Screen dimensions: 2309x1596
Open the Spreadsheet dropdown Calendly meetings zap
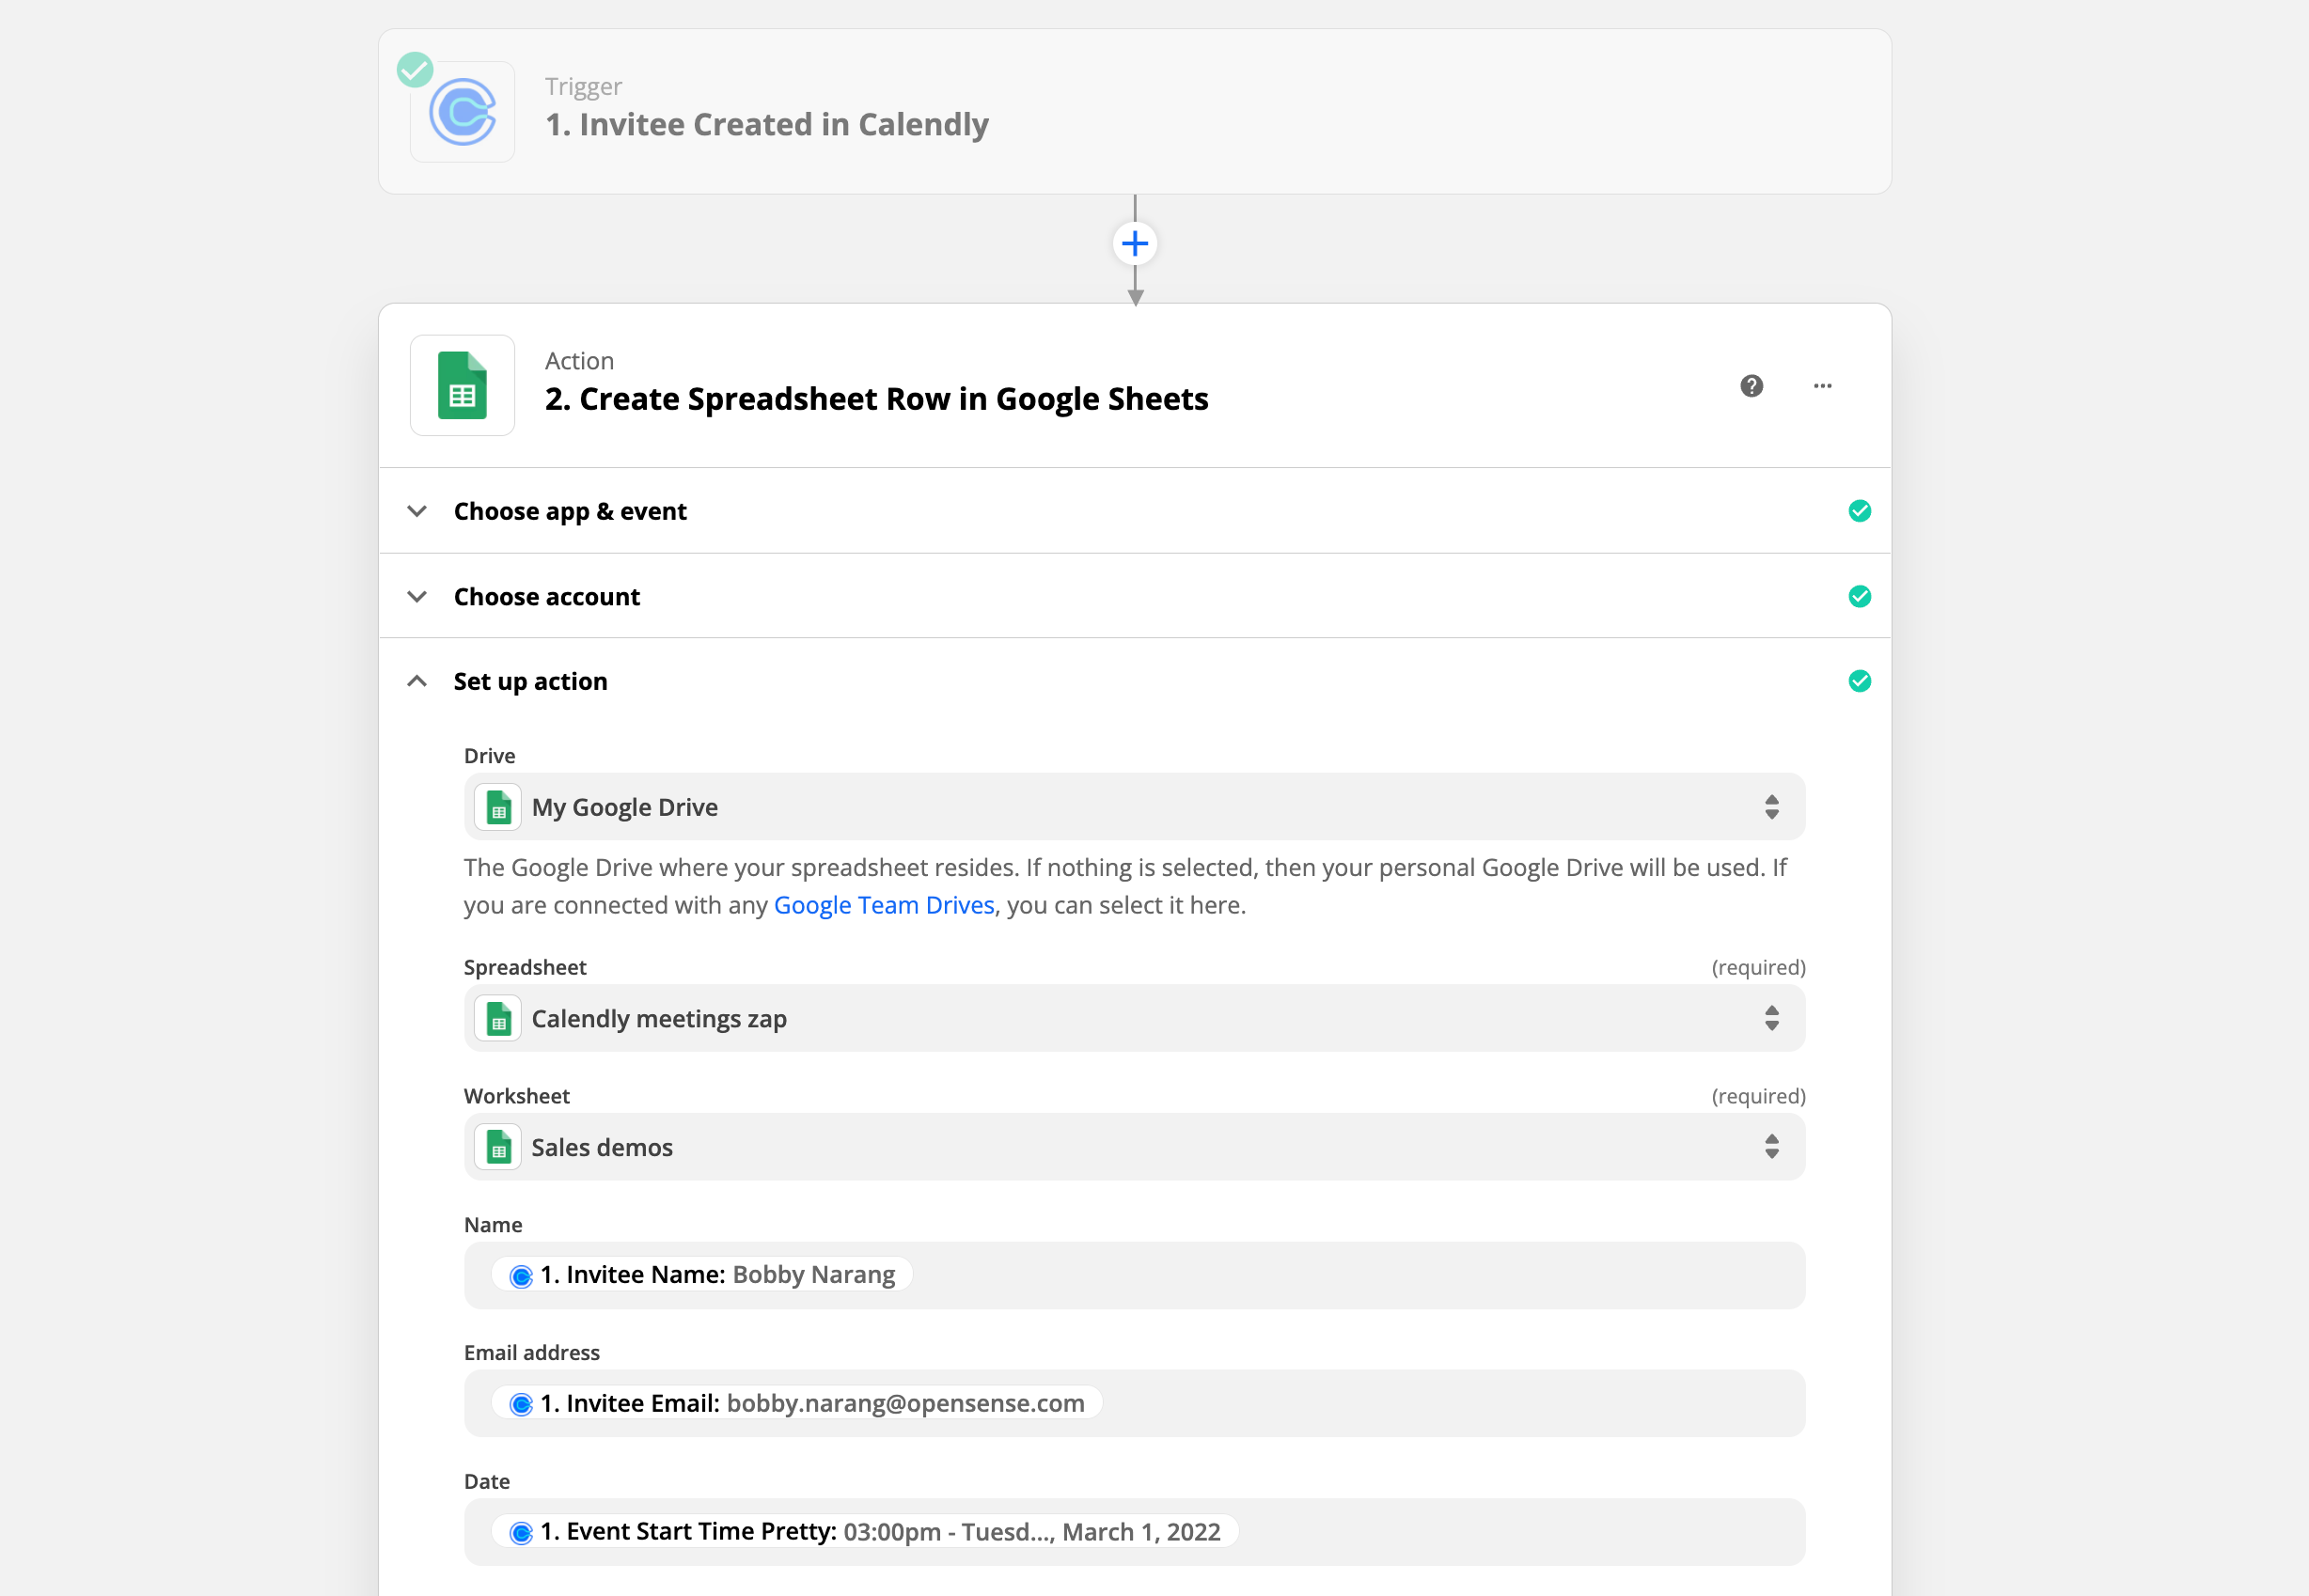coord(1133,1018)
